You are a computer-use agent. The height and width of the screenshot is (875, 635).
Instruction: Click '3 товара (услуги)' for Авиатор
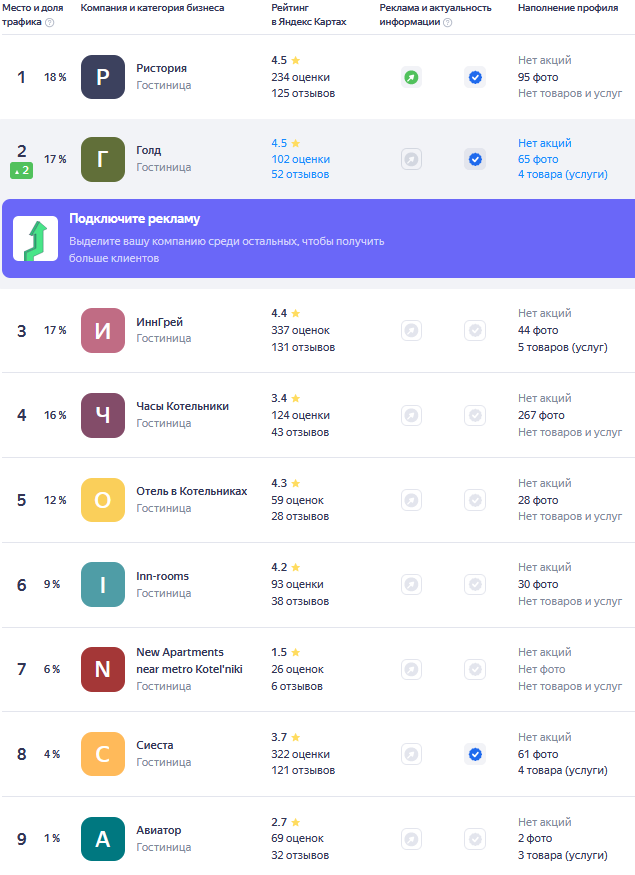562,855
